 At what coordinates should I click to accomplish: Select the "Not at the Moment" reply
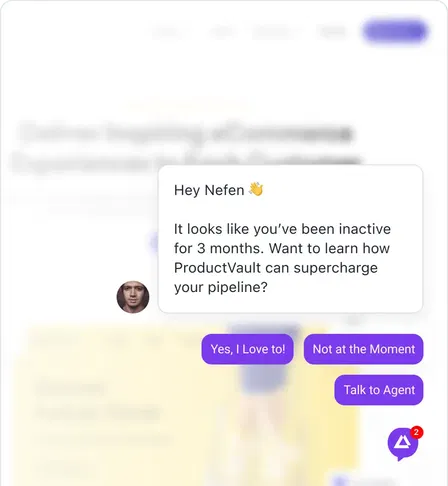(x=364, y=349)
